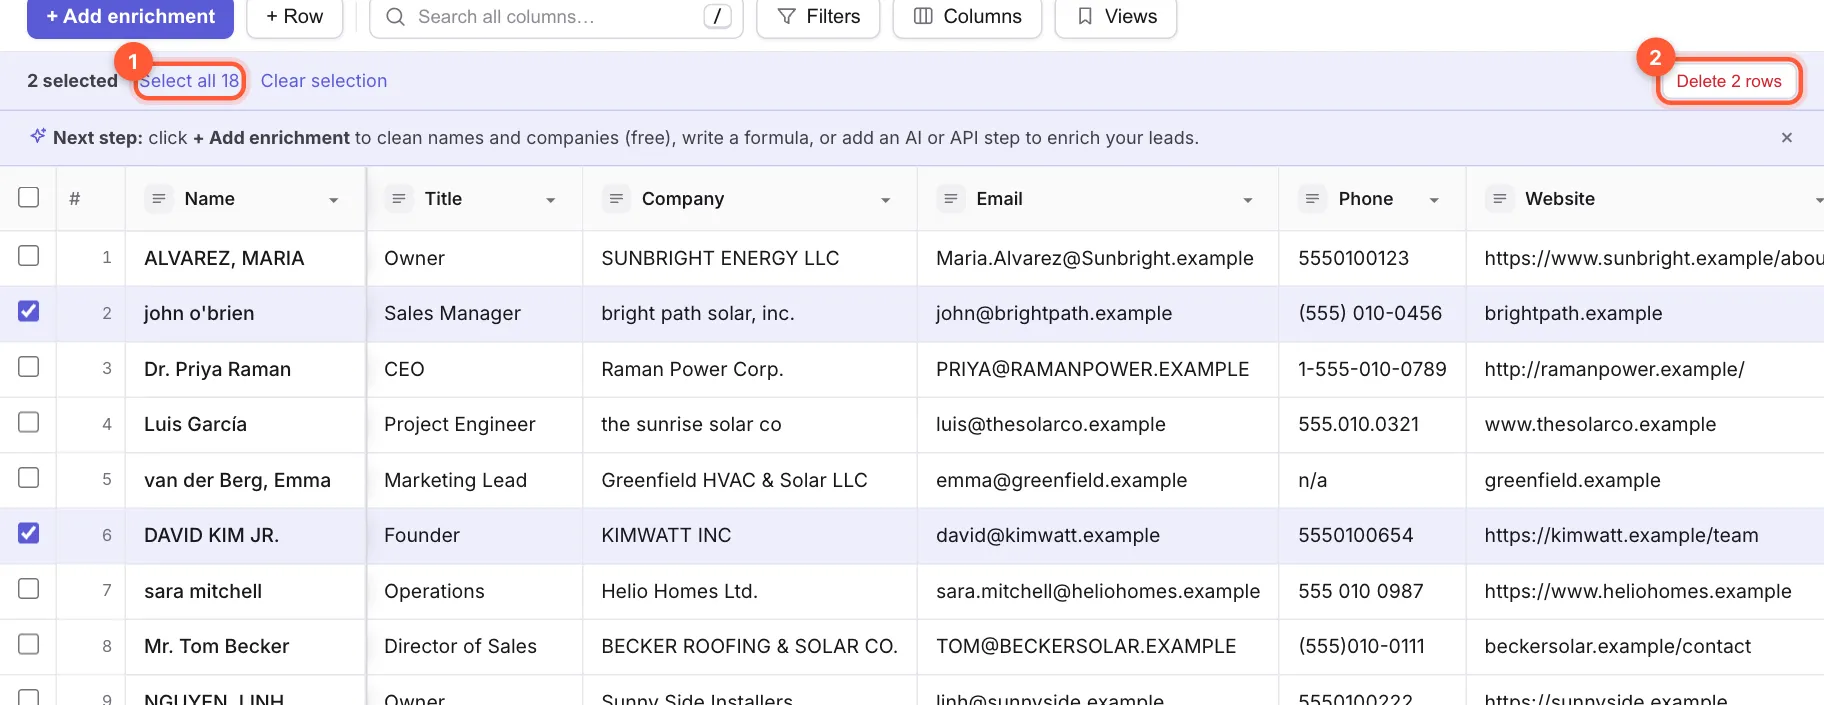The height and width of the screenshot is (705, 1824).
Task: Check the Mr. Tom Becker row checkbox
Action: [29, 644]
